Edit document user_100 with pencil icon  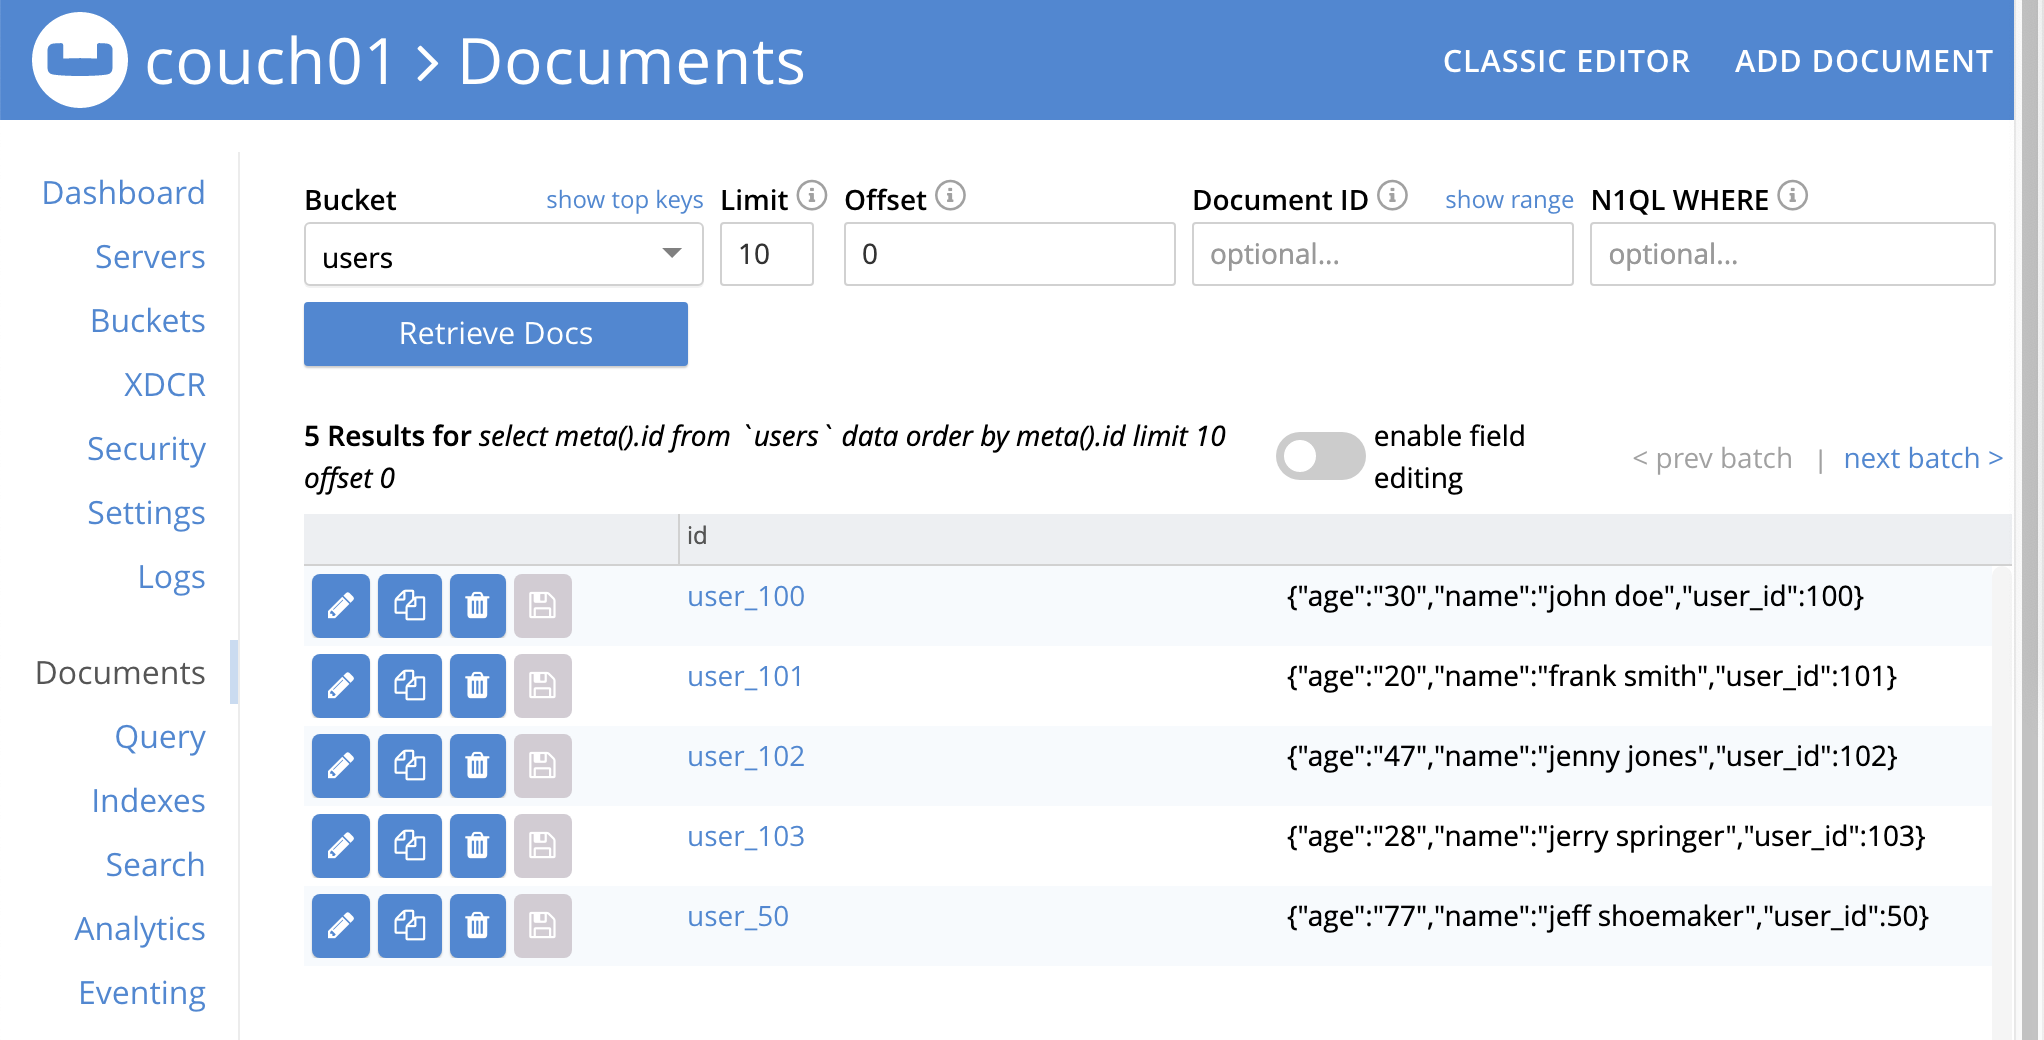341,606
